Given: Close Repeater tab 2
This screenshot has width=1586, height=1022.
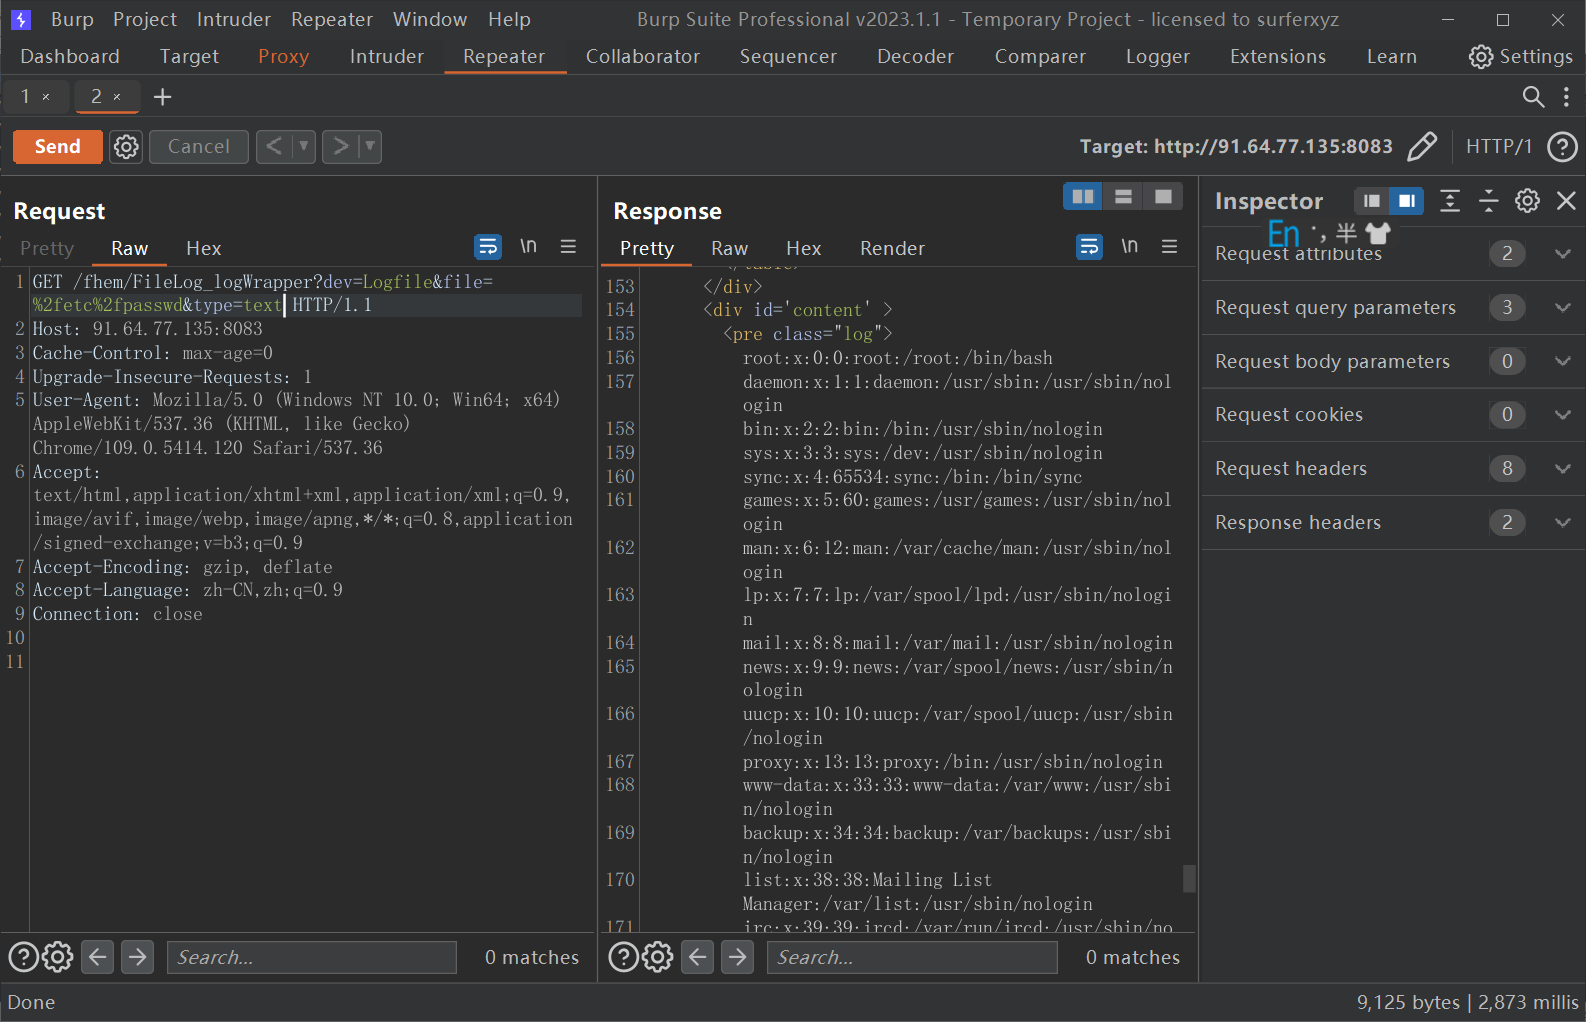Looking at the screenshot, I should [x=117, y=97].
